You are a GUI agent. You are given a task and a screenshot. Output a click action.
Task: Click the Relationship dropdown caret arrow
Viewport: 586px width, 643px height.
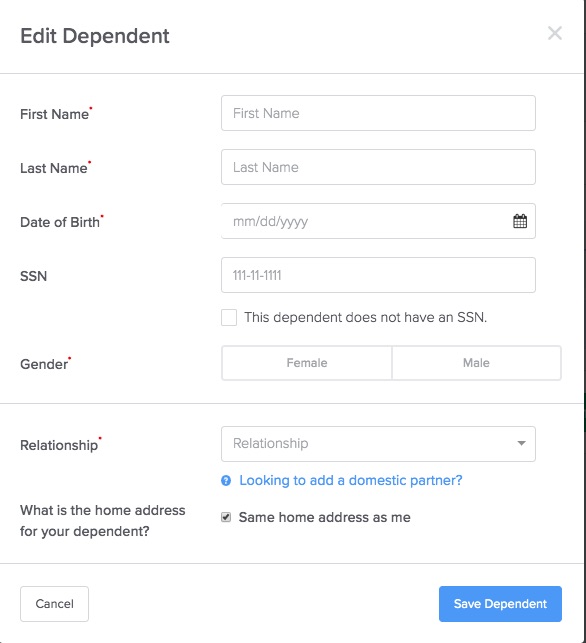click(x=522, y=443)
